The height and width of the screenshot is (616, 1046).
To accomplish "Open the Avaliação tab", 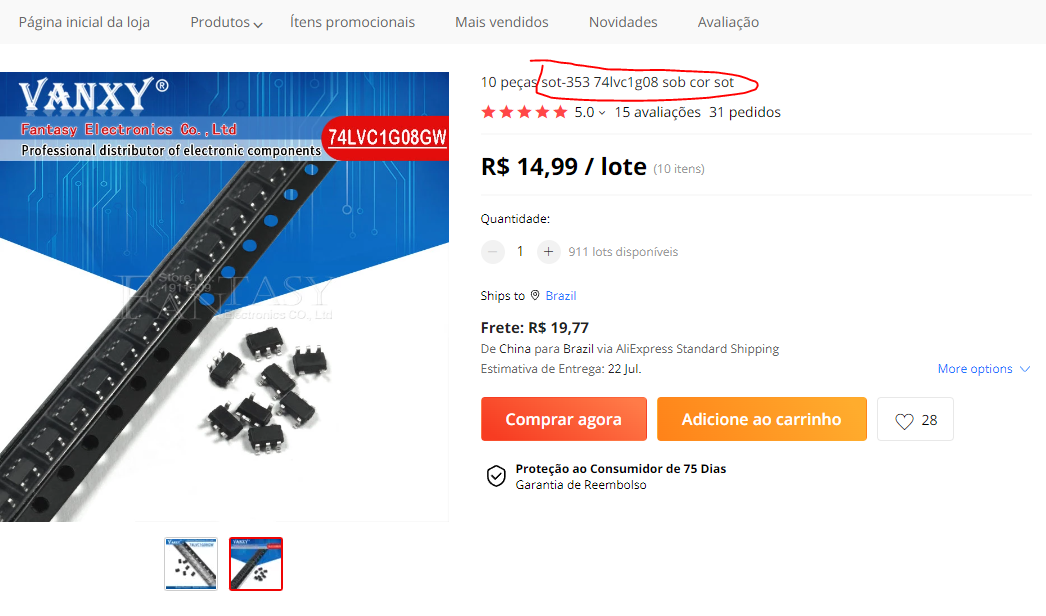I will (728, 22).
